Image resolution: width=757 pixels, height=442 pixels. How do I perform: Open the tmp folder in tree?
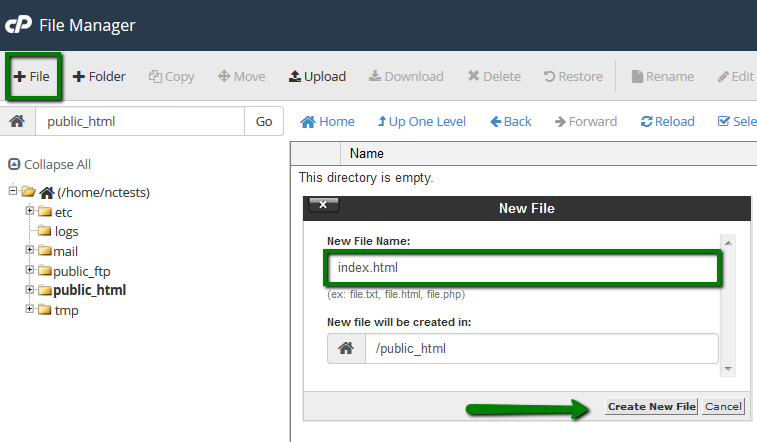(x=66, y=310)
